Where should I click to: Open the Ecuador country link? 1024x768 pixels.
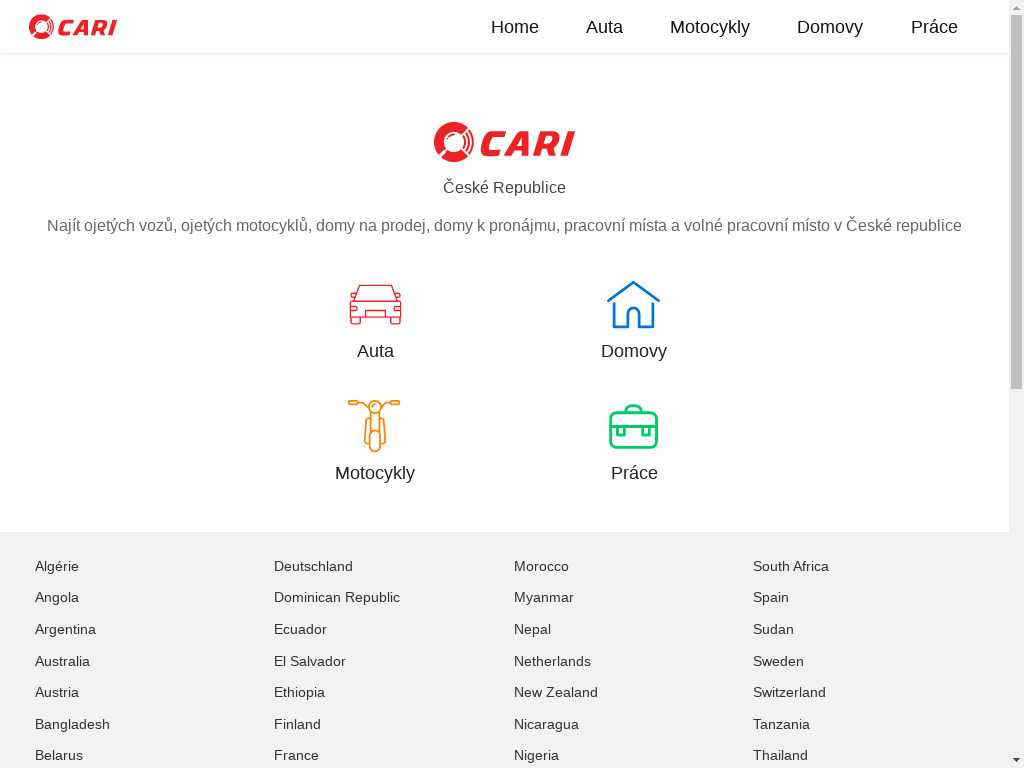(300, 630)
